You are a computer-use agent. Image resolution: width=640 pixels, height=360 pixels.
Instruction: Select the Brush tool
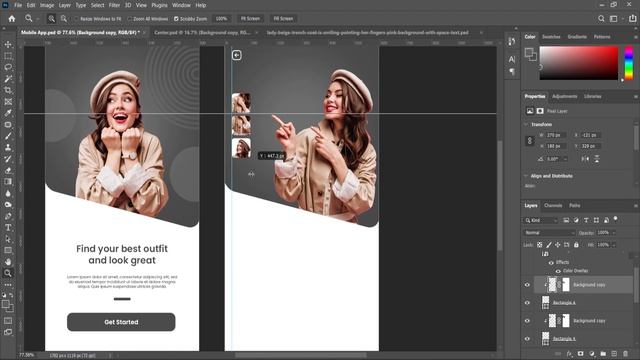pos(8,136)
